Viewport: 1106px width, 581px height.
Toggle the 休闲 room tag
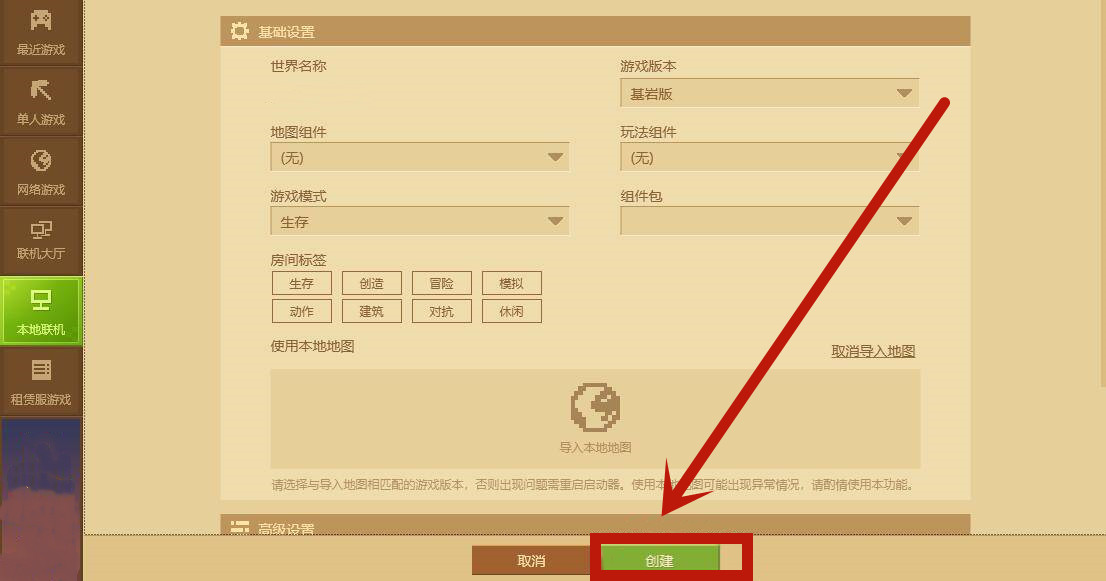pyautogui.click(x=511, y=311)
